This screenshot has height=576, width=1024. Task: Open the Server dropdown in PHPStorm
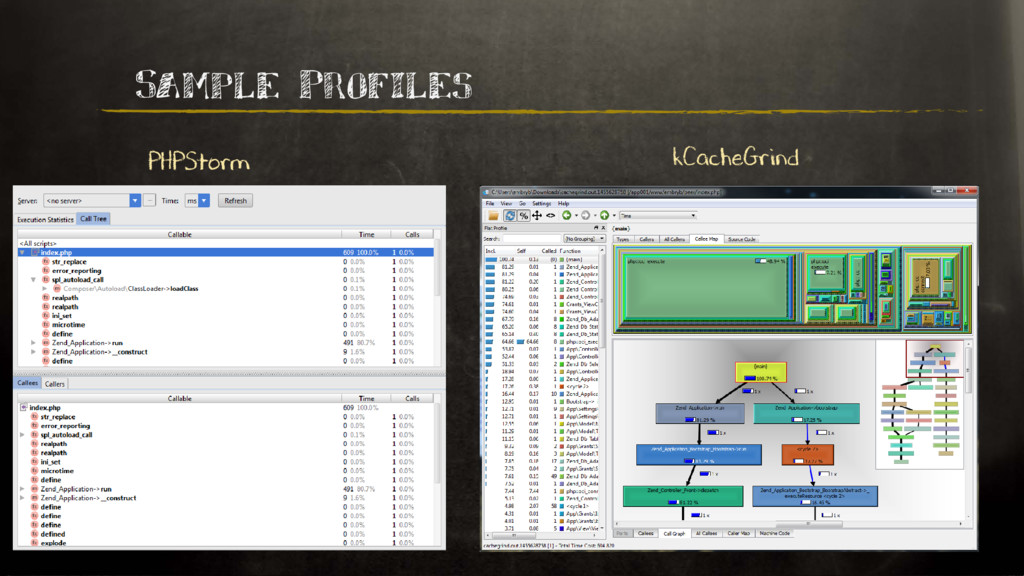pyautogui.click(x=92, y=200)
